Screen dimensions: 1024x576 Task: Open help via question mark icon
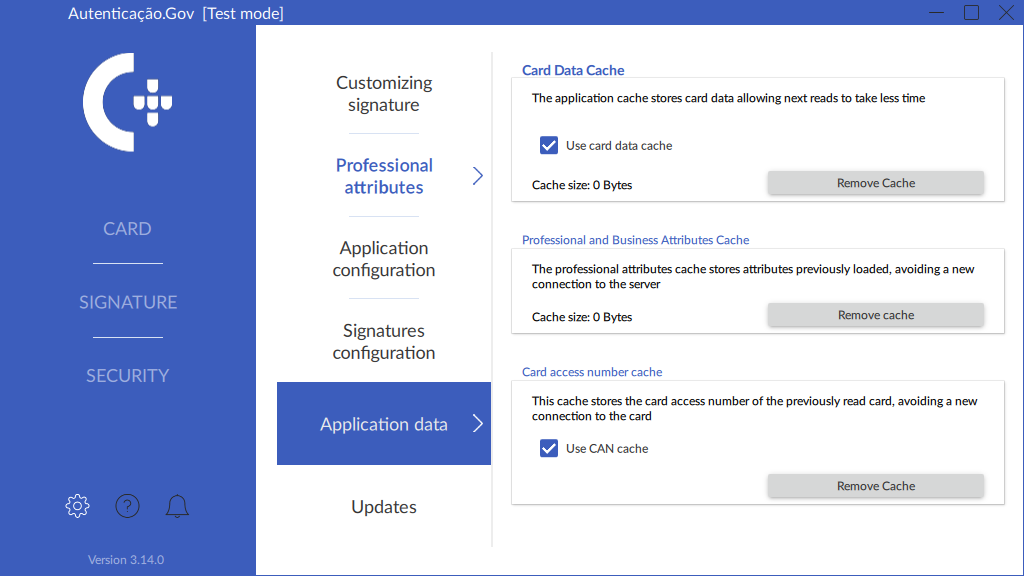tap(127, 506)
